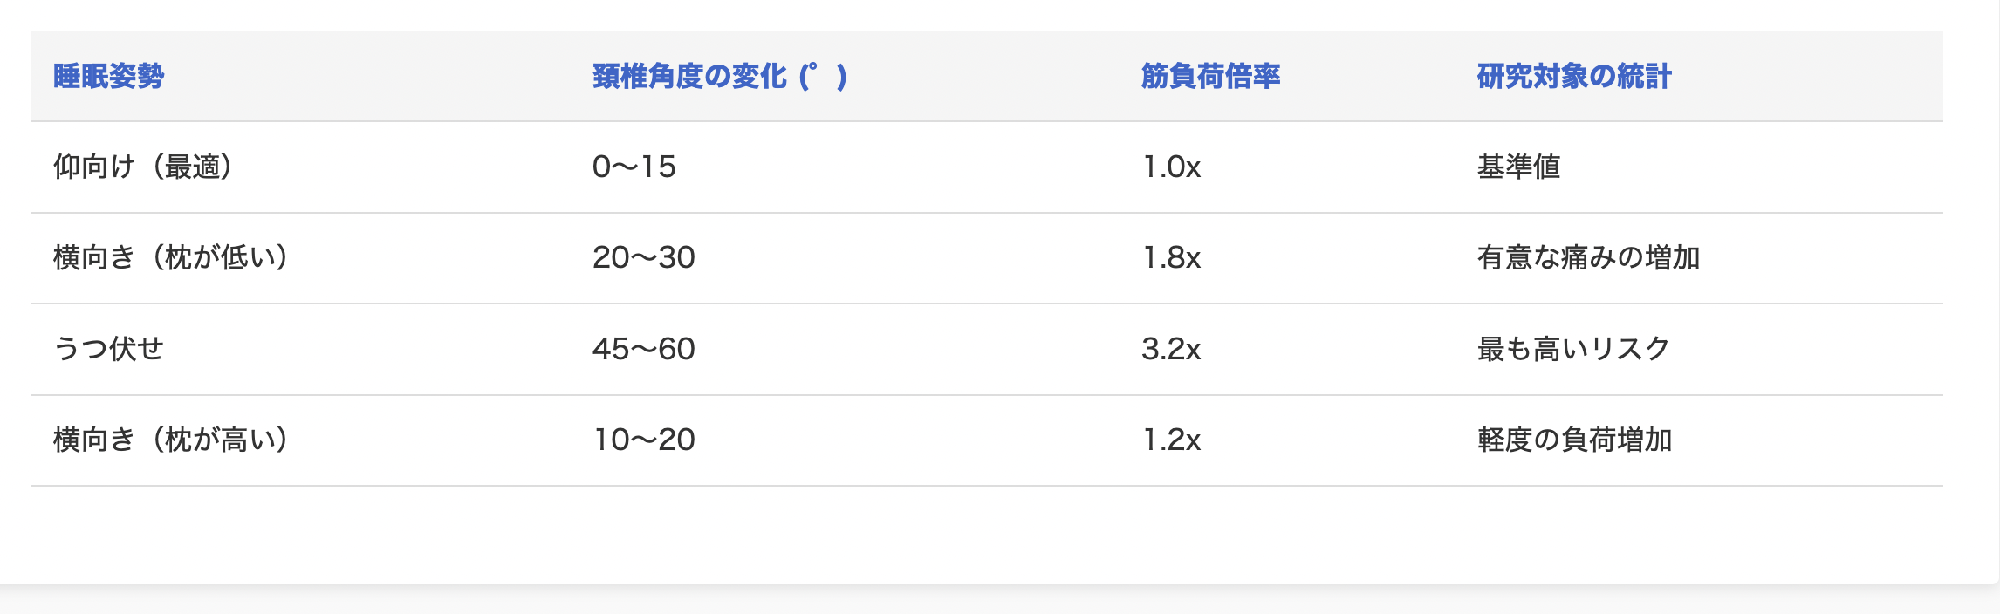The image size is (2000, 614).
Task: Click the 1.8x muscle load value
Action: coord(1171,258)
